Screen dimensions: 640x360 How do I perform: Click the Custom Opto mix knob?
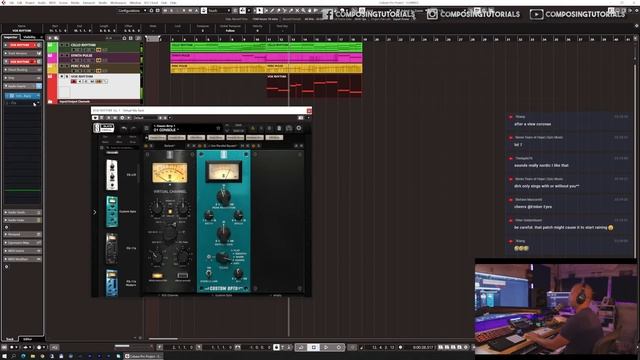[x=239, y=273]
